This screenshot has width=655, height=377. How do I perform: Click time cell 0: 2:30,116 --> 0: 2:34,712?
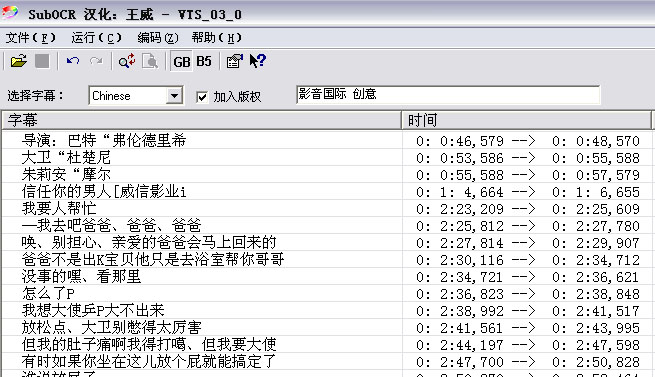pyautogui.click(x=528, y=260)
